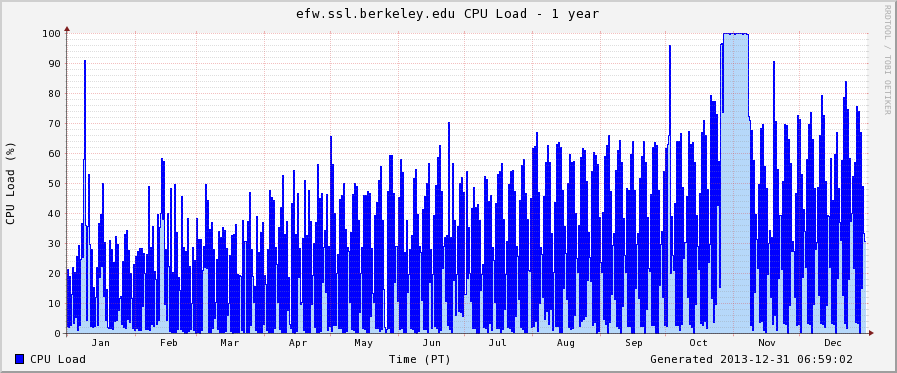
Task: Select the Feb label on time axis
Action: click(x=168, y=343)
